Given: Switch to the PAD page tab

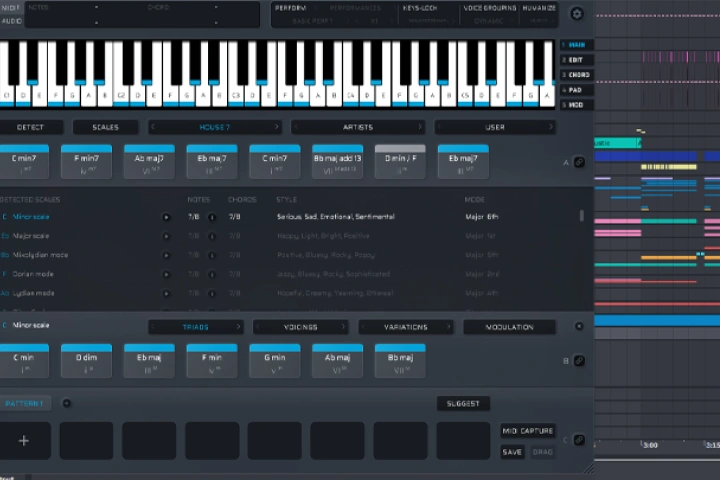Looking at the screenshot, I should [x=577, y=90].
